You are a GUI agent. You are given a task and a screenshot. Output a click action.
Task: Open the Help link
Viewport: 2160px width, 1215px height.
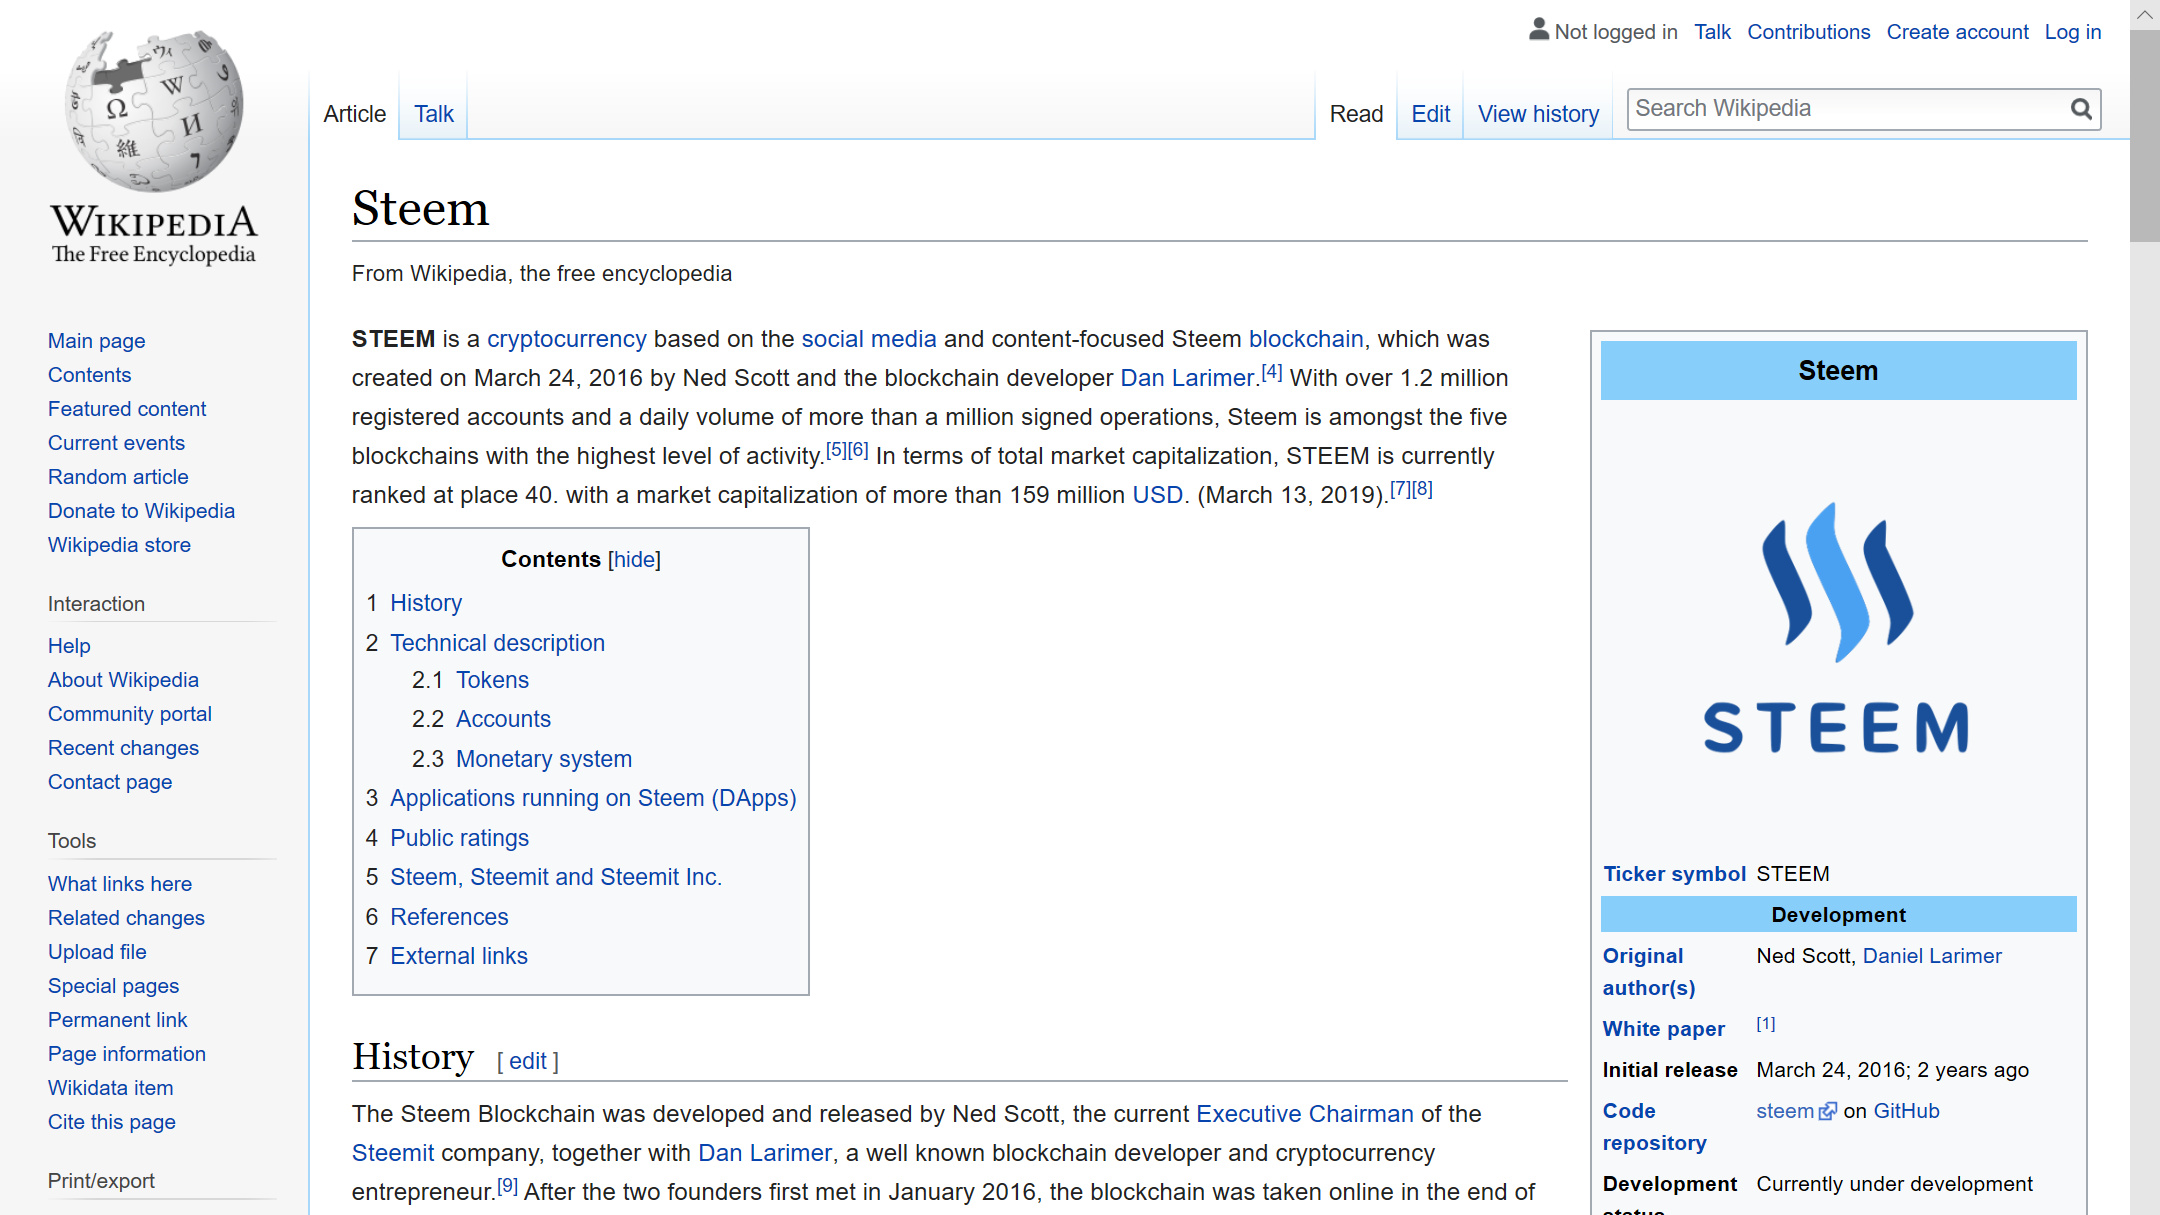tap(69, 646)
